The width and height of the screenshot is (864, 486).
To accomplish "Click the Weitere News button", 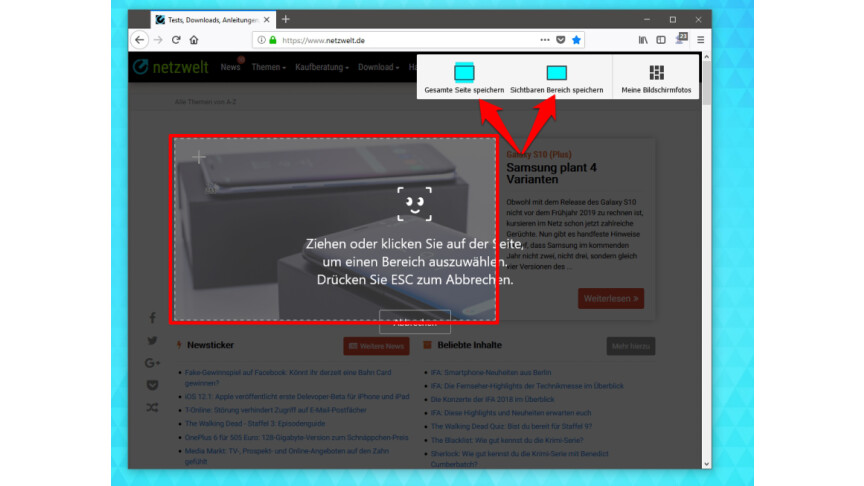I will click(x=376, y=346).
